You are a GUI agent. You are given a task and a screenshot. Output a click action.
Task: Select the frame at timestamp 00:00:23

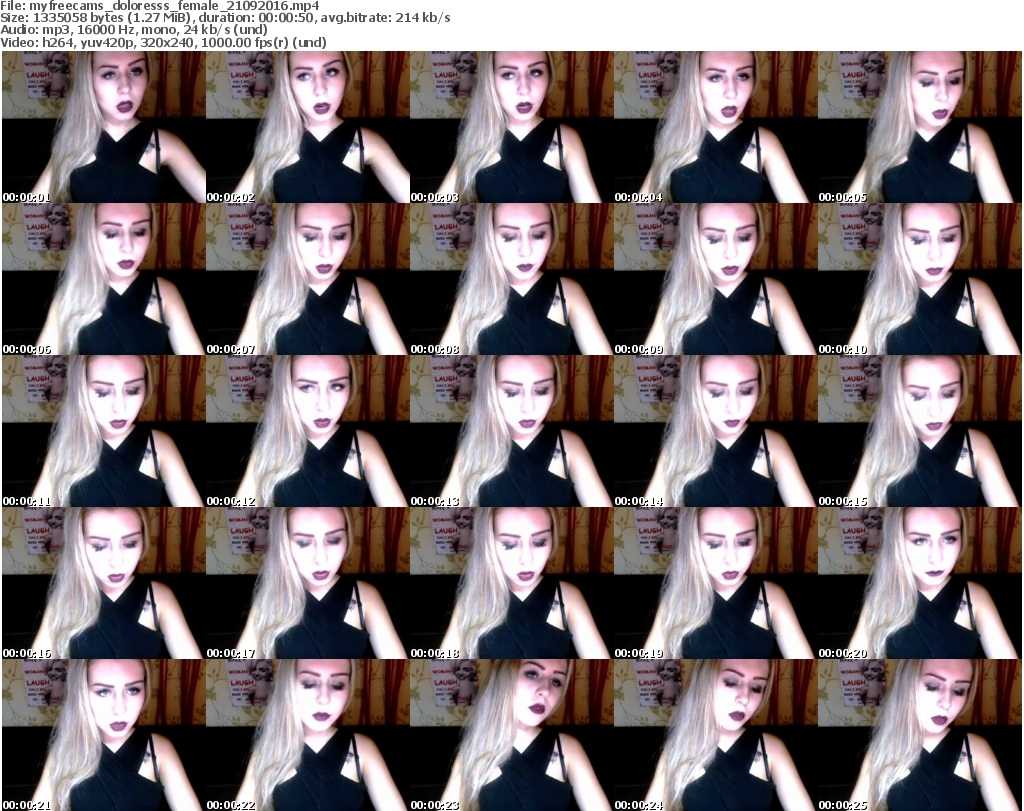coord(511,735)
